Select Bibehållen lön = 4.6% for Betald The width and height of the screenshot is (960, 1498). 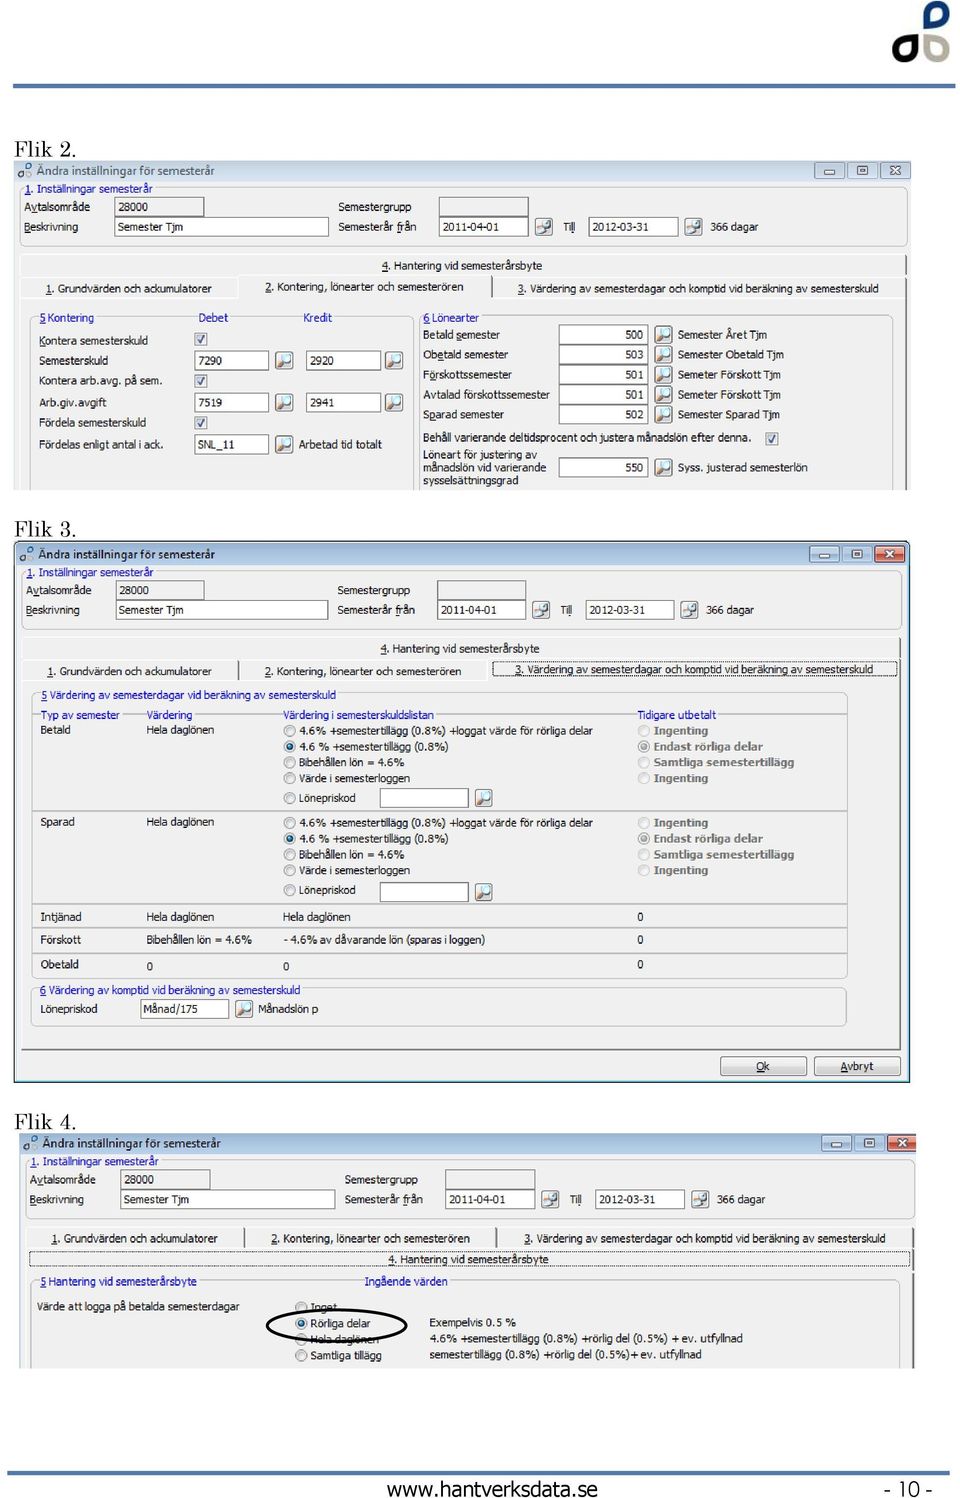coord(290,762)
